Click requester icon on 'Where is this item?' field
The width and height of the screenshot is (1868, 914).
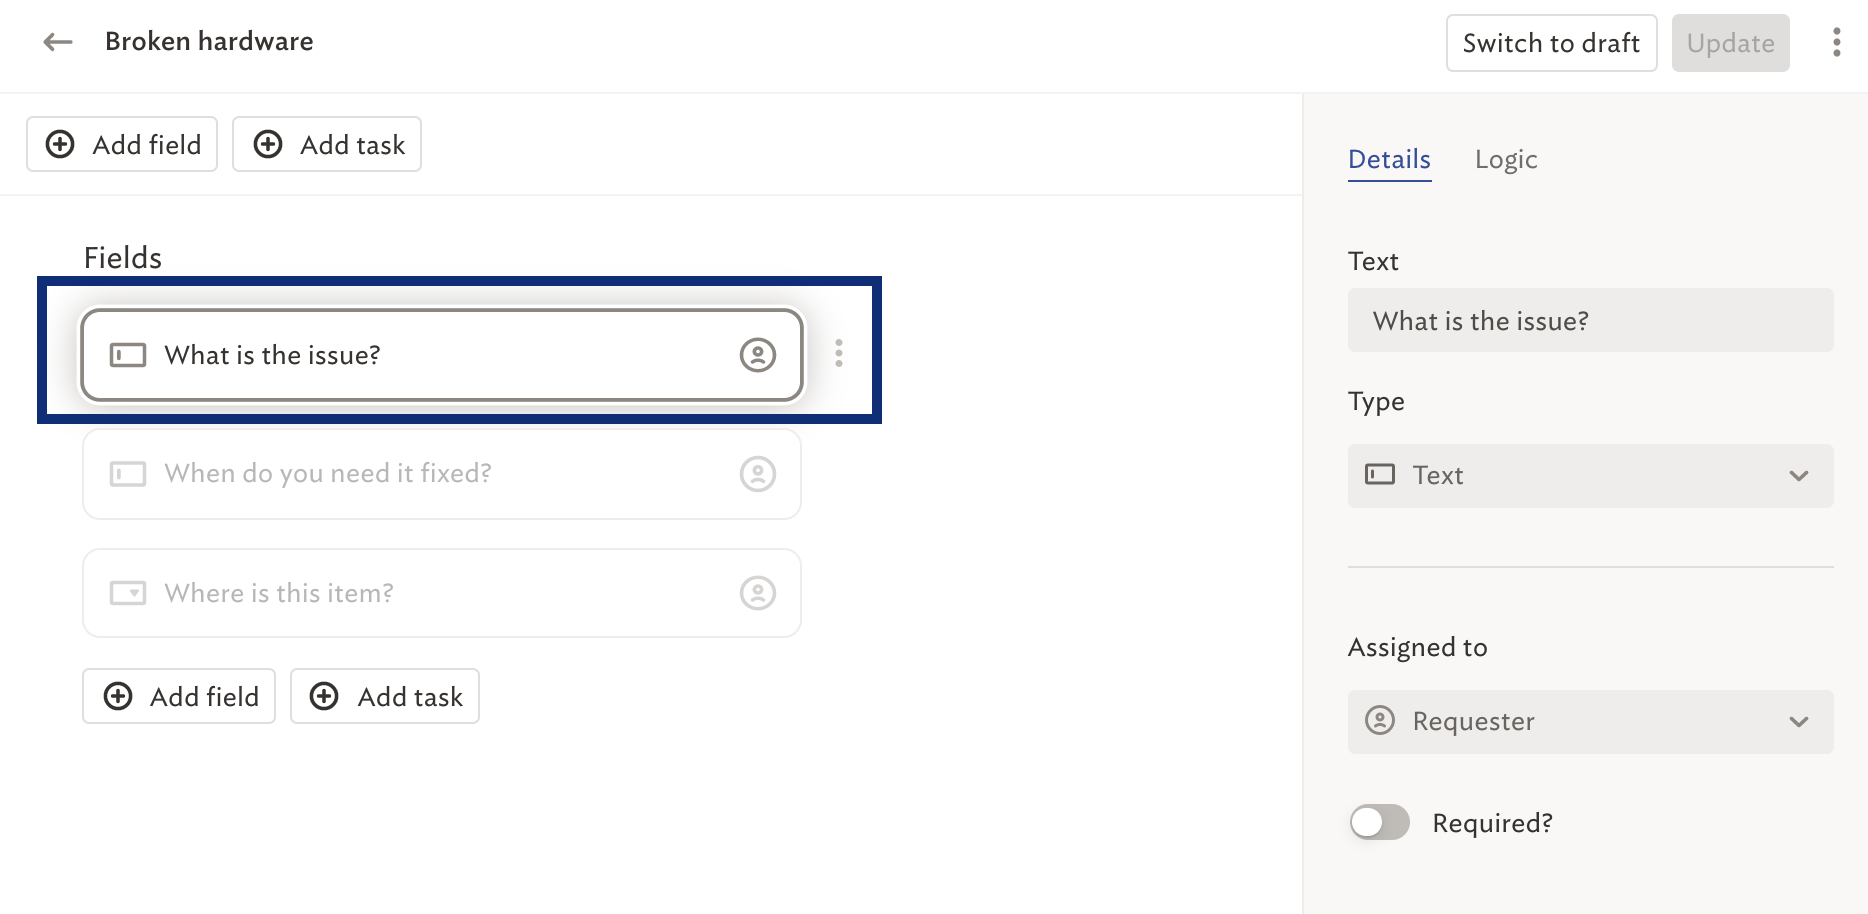pos(758,593)
